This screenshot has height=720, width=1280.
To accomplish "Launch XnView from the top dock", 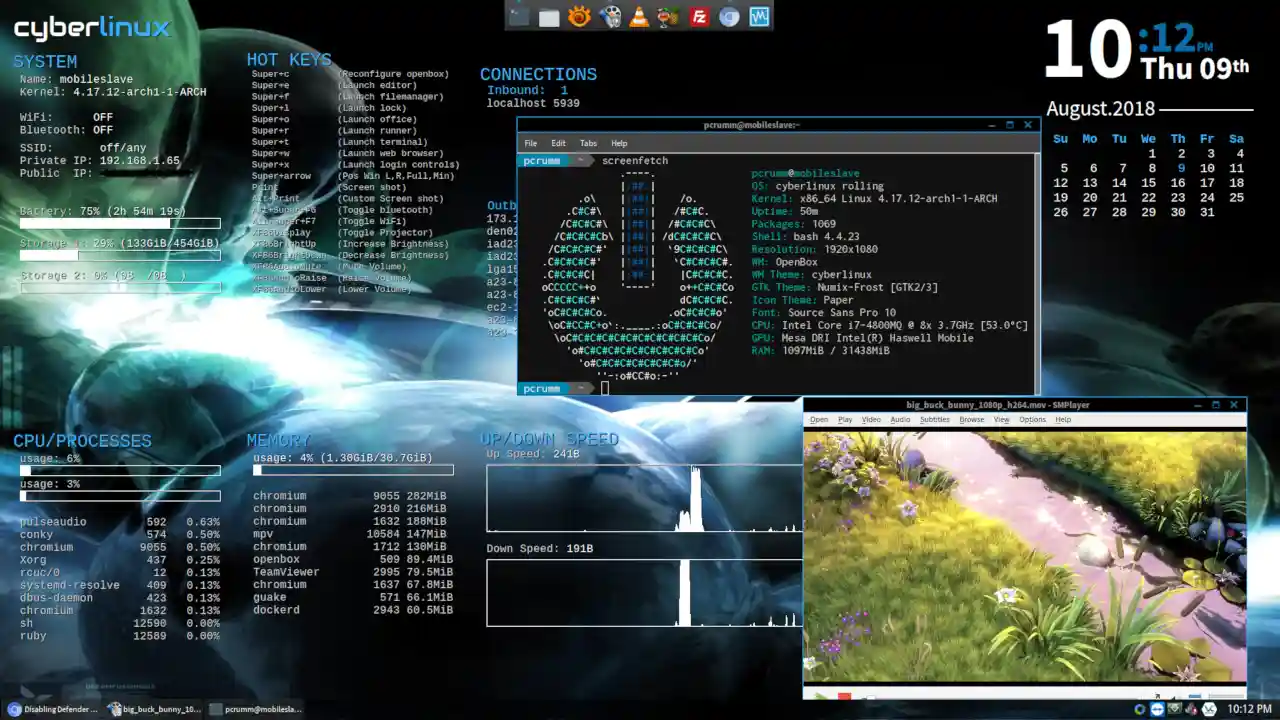I will (x=579, y=16).
